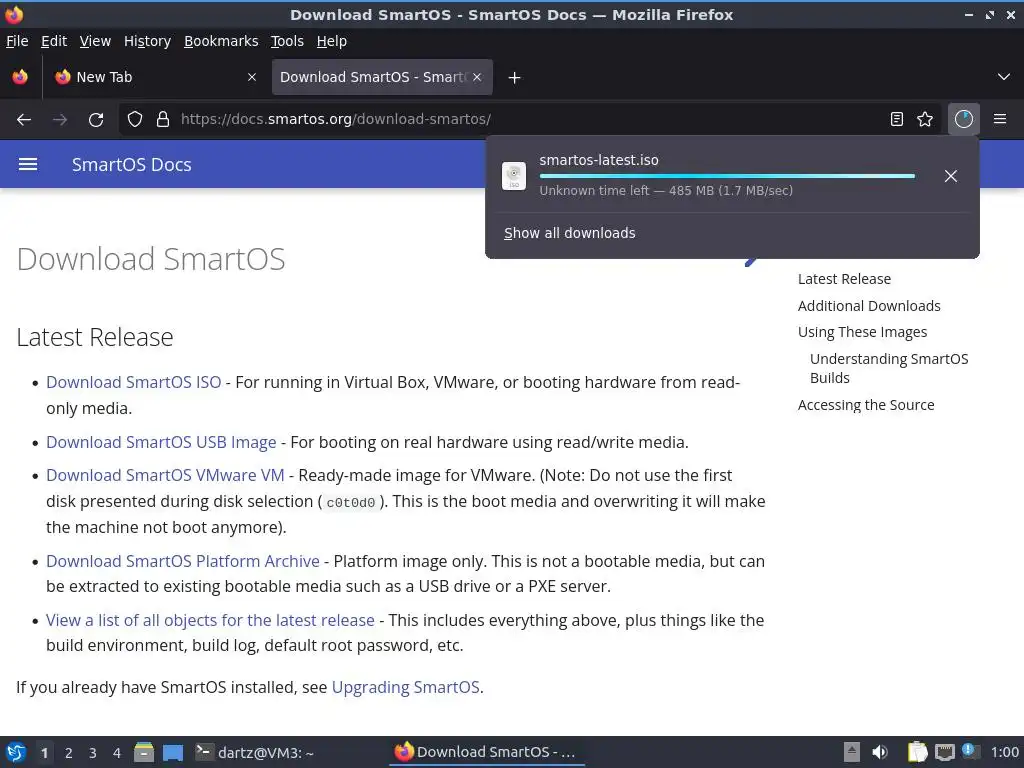Focus Firefox Download SmartOS taskbar entry

tap(487, 752)
